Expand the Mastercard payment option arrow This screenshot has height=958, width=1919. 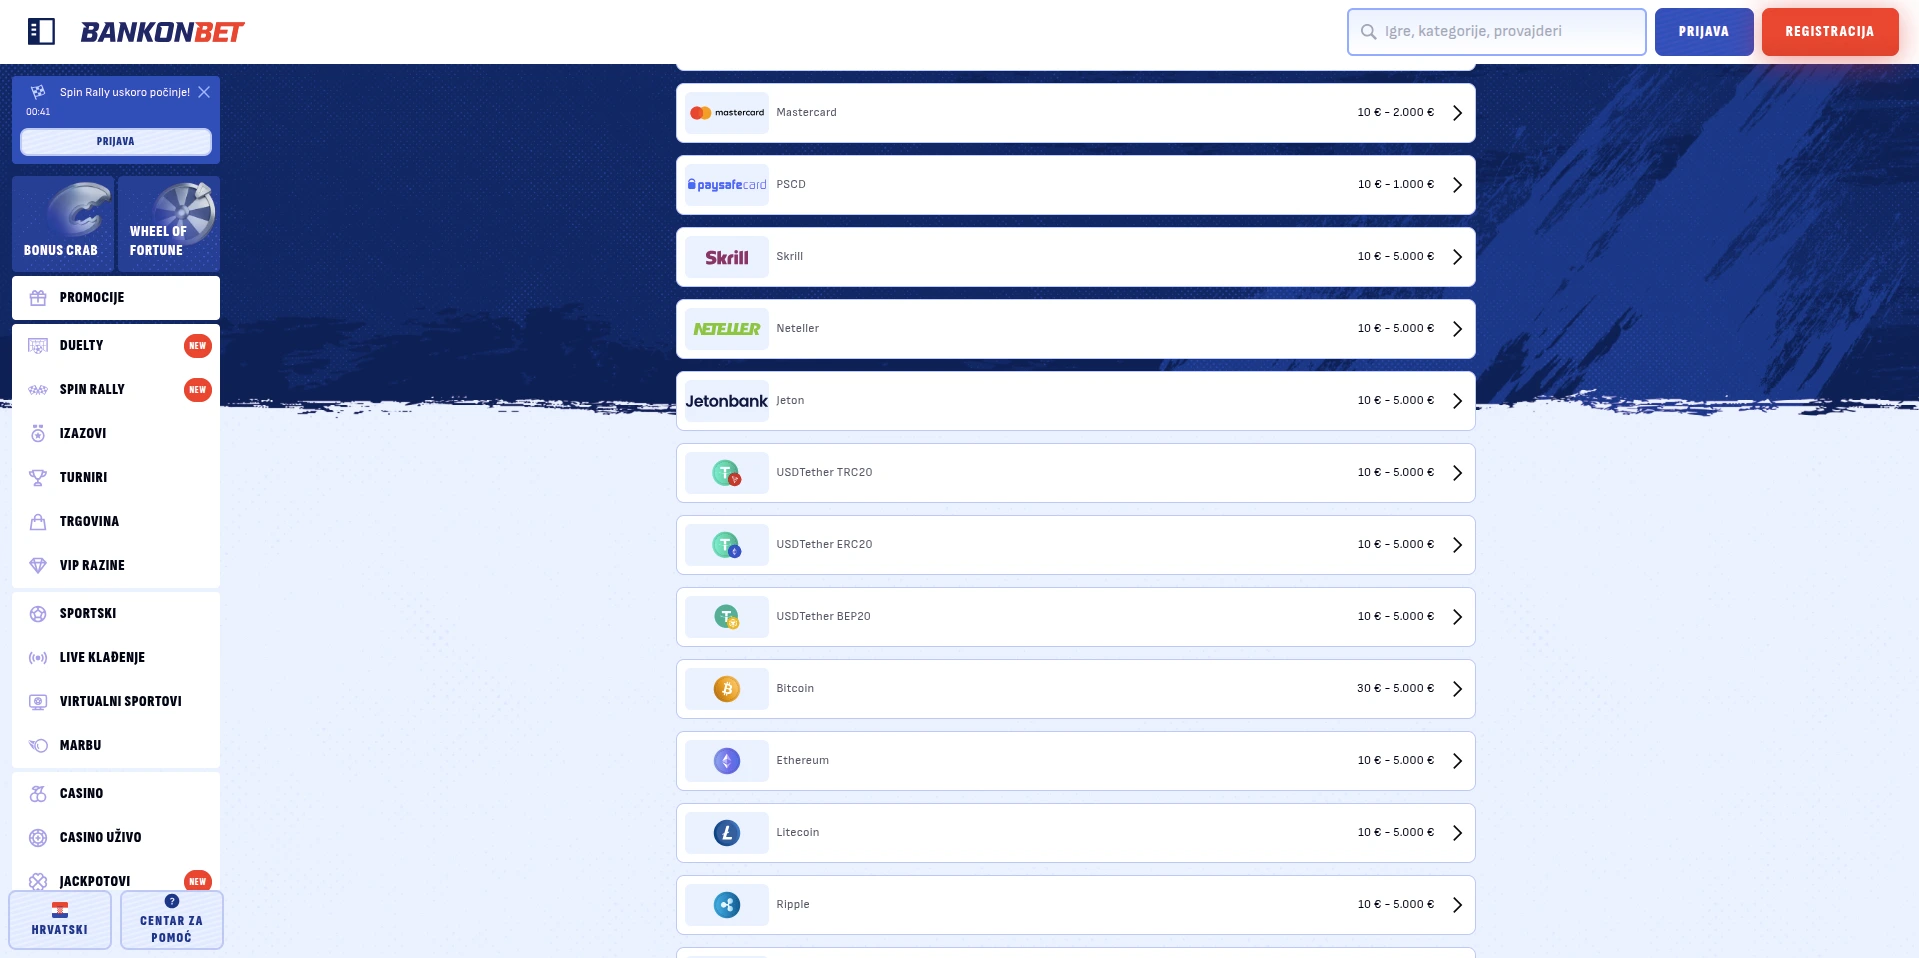pyautogui.click(x=1457, y=113)
